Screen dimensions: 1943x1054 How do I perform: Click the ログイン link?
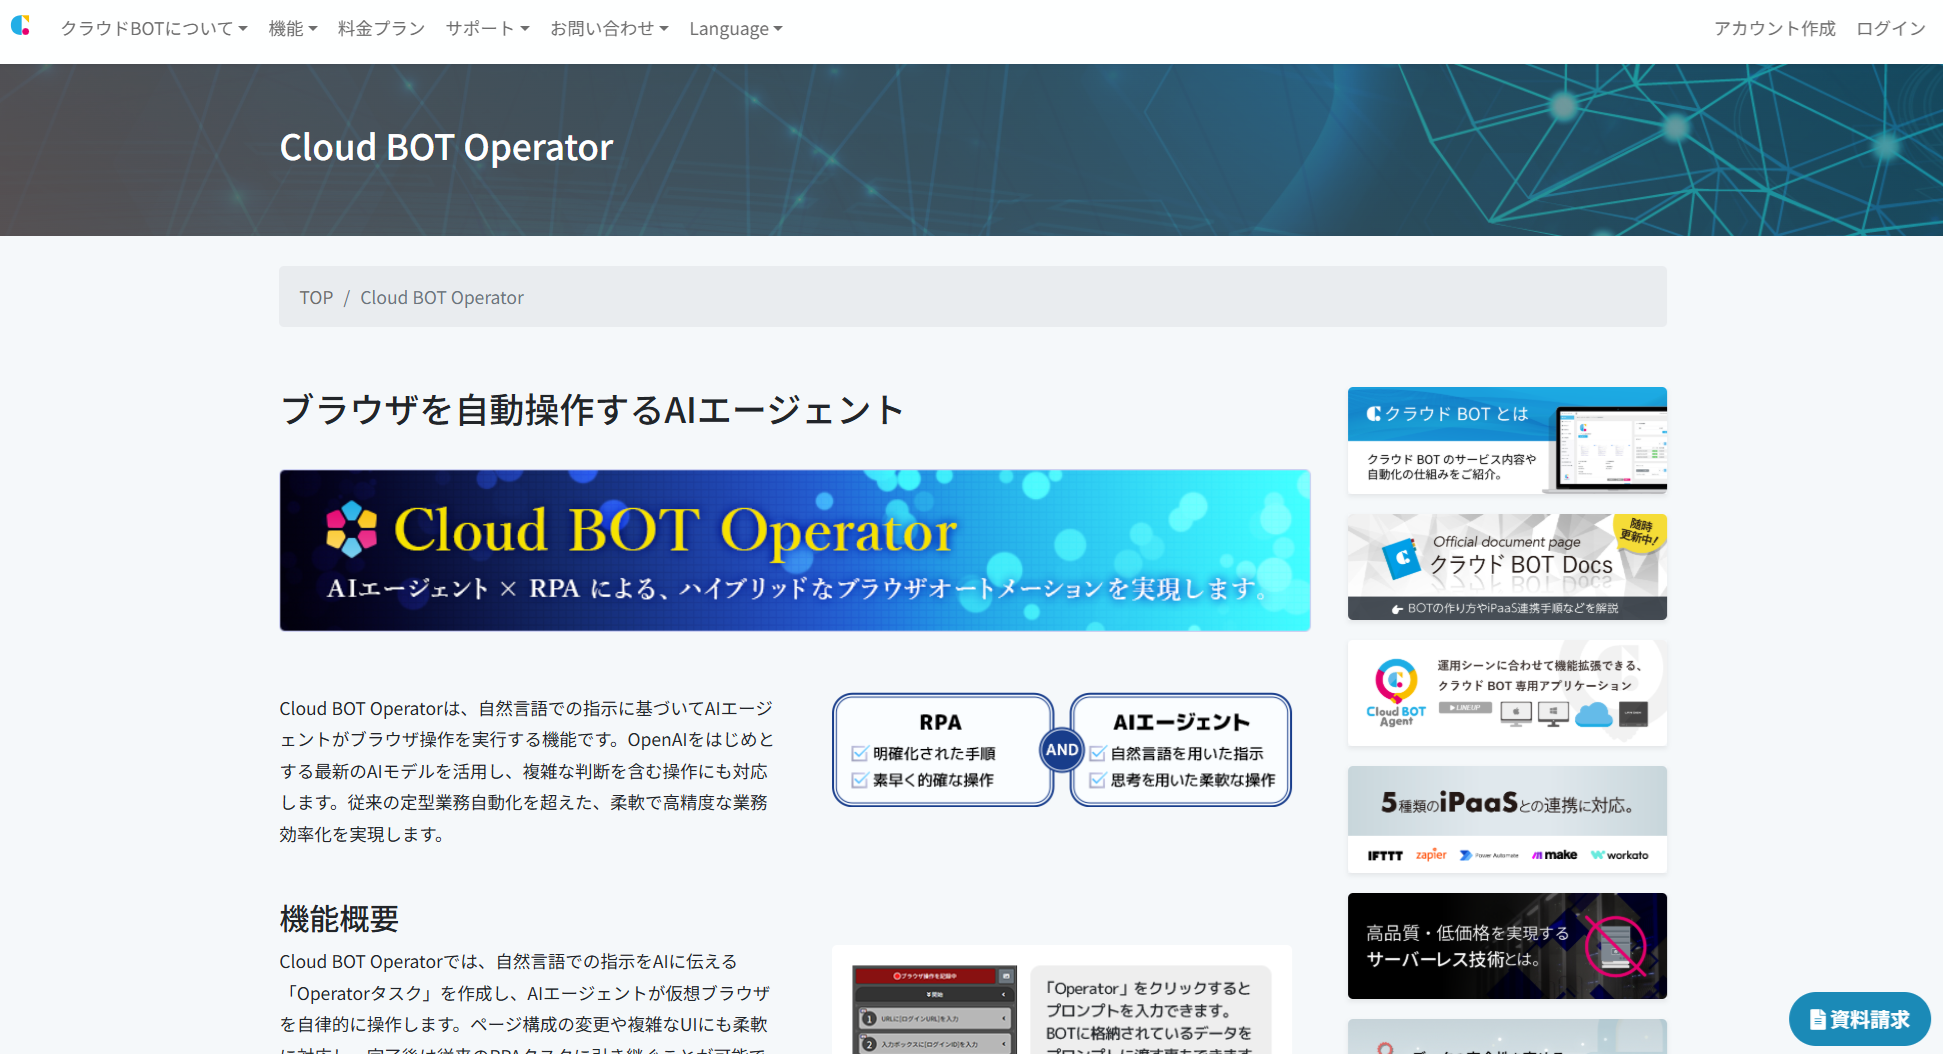click(1891, 28)
